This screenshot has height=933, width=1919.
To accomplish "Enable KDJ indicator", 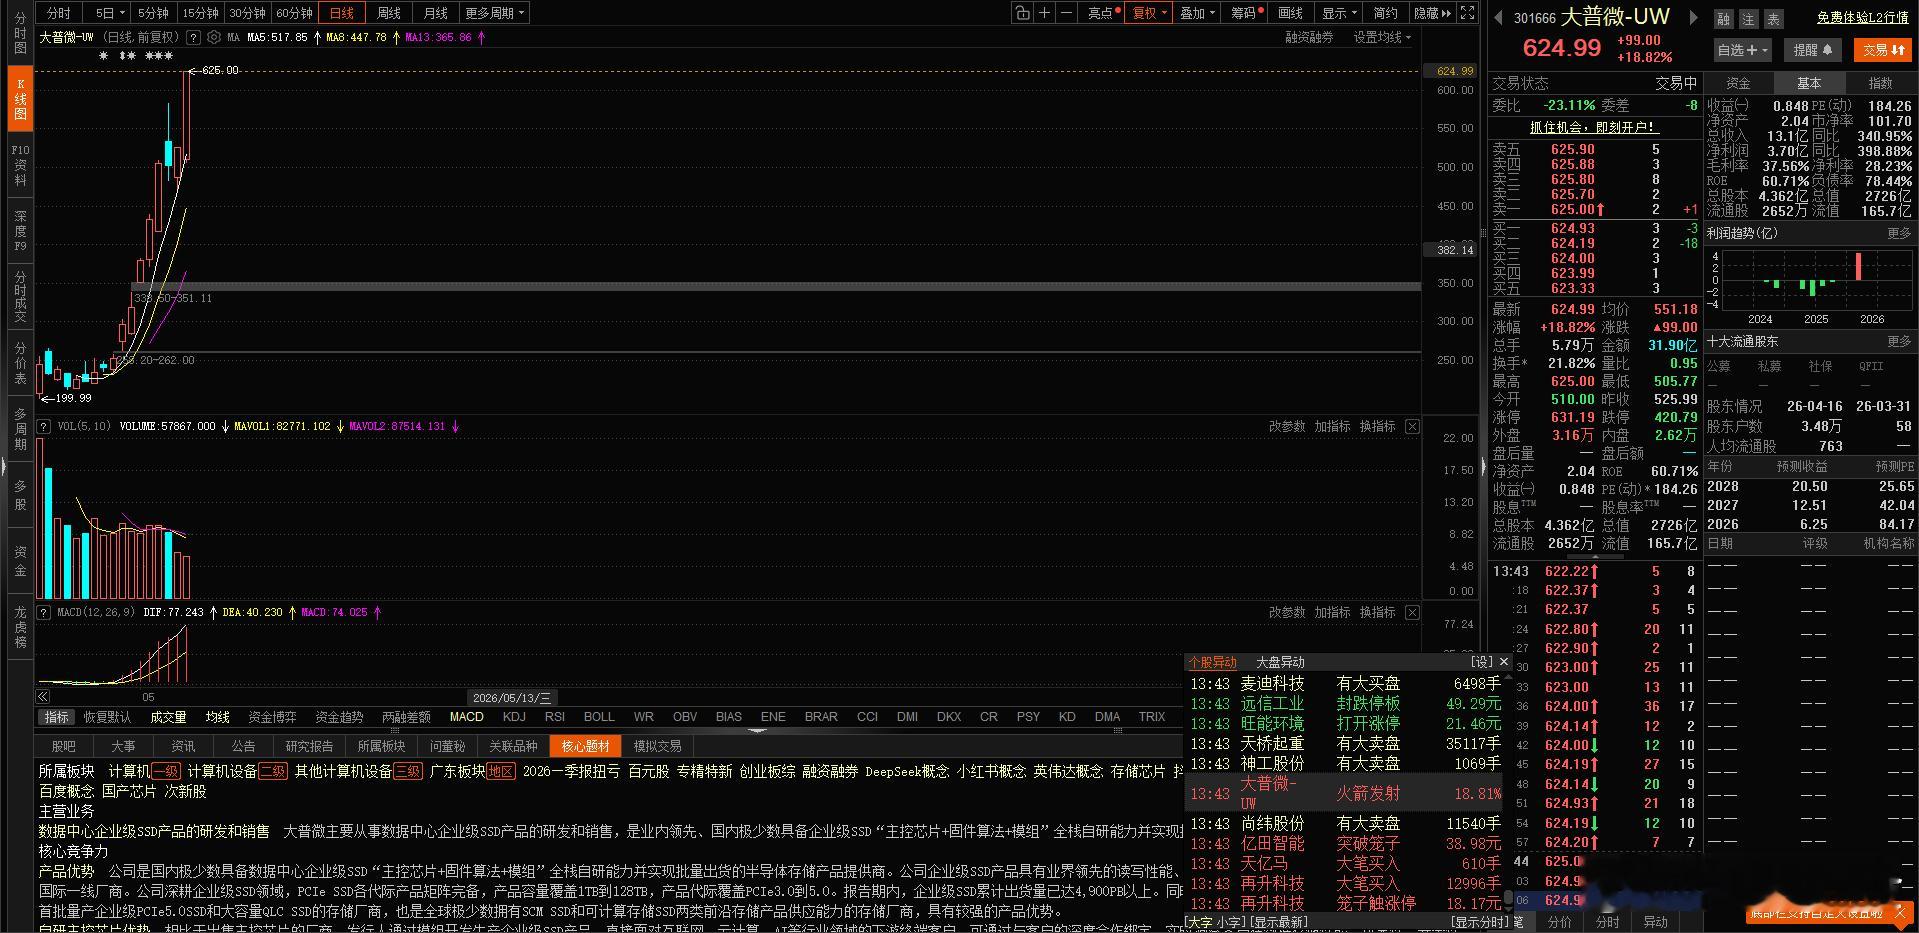I will pyautogui.click(x=514, y=717).
